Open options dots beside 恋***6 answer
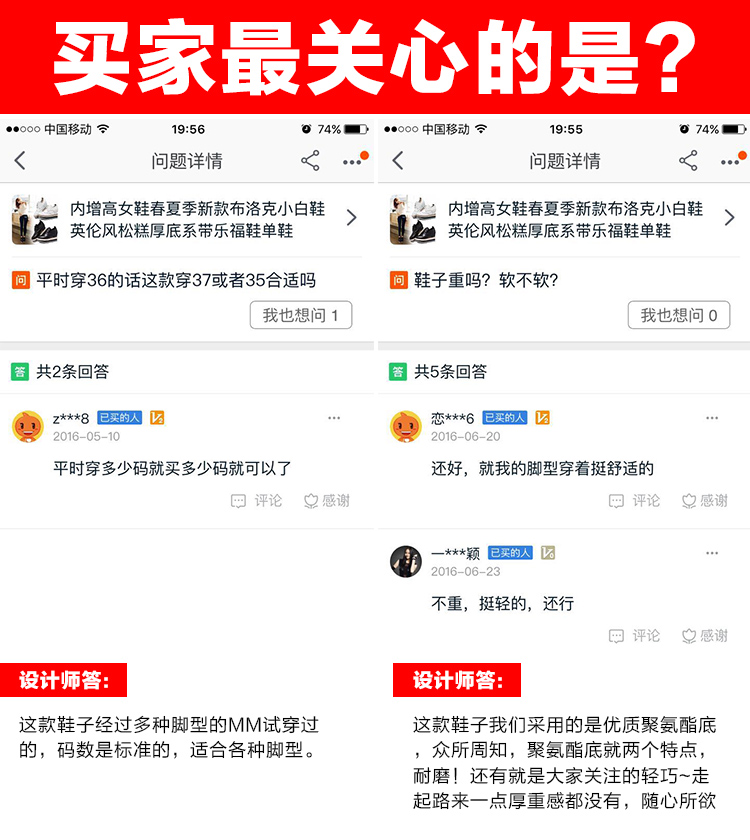This screenshot has width=750, height=840. click(712, 418)
